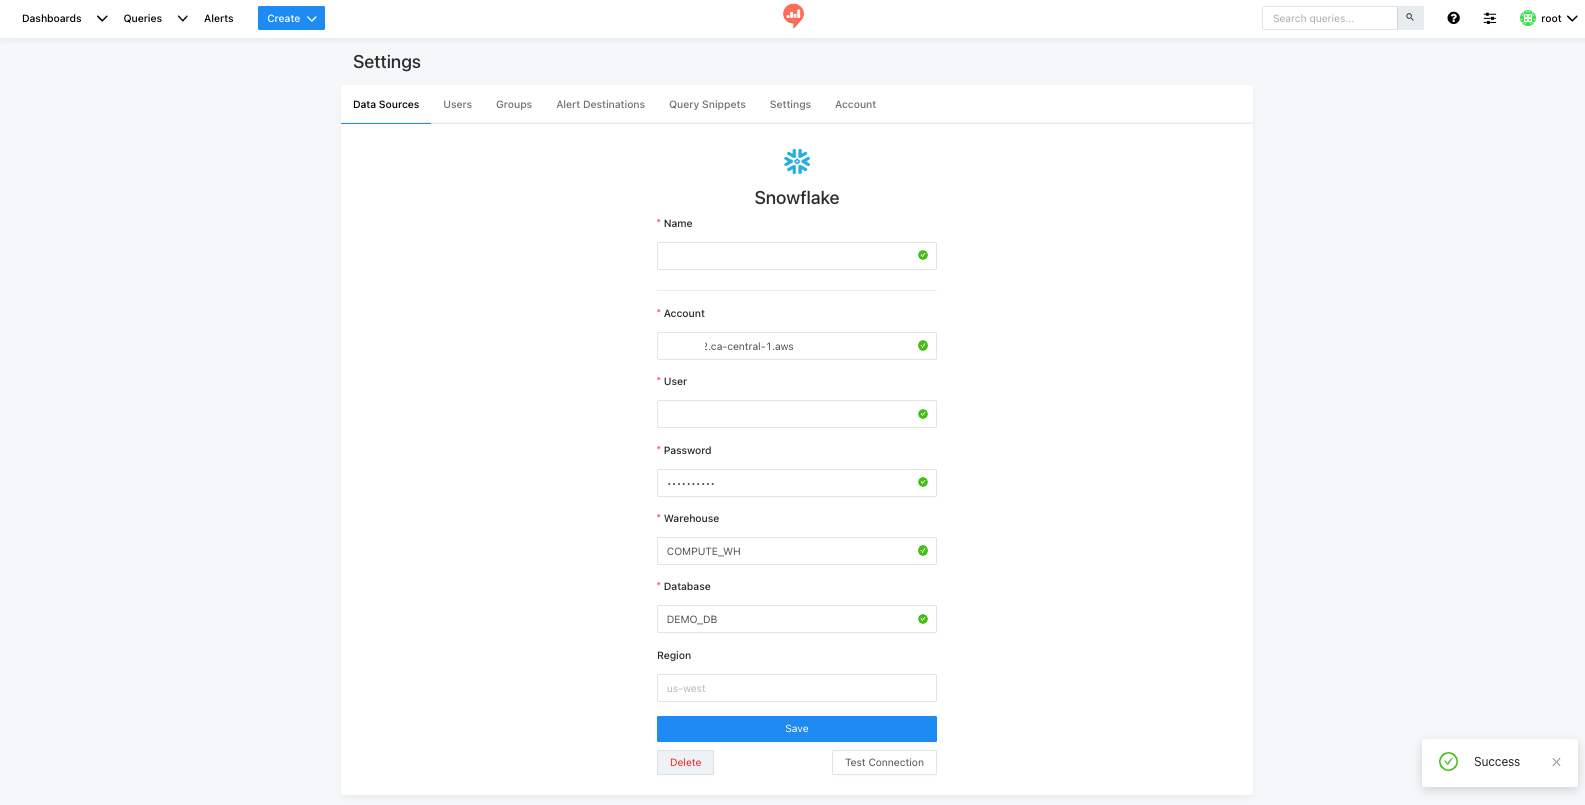Click the Warehouse field validation checkmark
The image size is (1585, 805).
click(x=923, y=551)
